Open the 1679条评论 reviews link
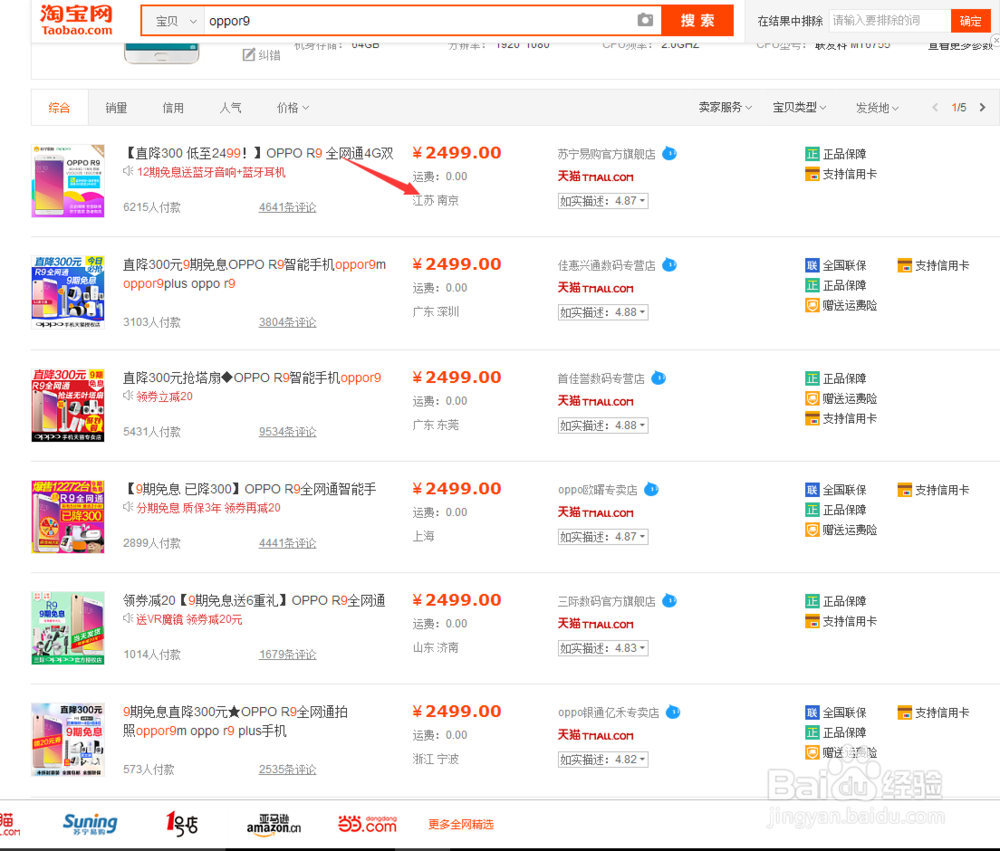The image size is (1000, 851). pyautogui.click(x=287, y=655)
